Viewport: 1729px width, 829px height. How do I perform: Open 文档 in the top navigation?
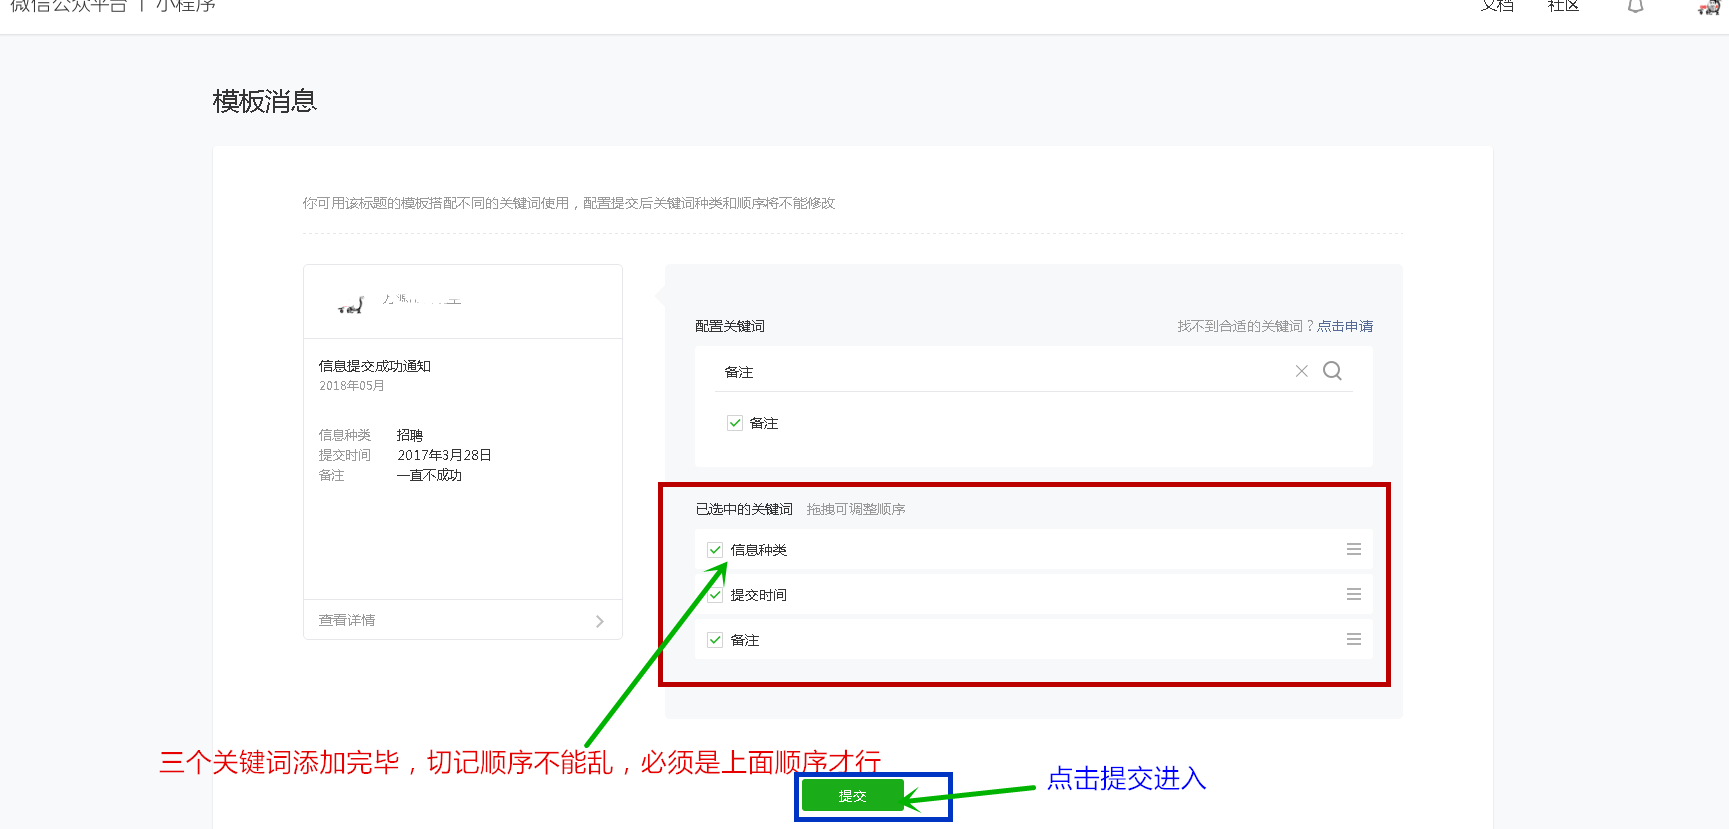point(1497,6)
